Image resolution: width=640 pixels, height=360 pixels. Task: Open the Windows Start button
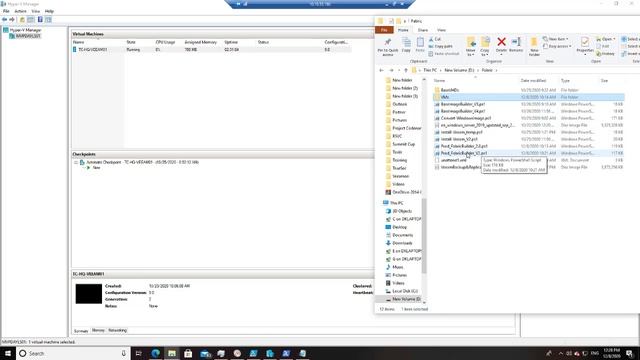(x=8, y=353)
